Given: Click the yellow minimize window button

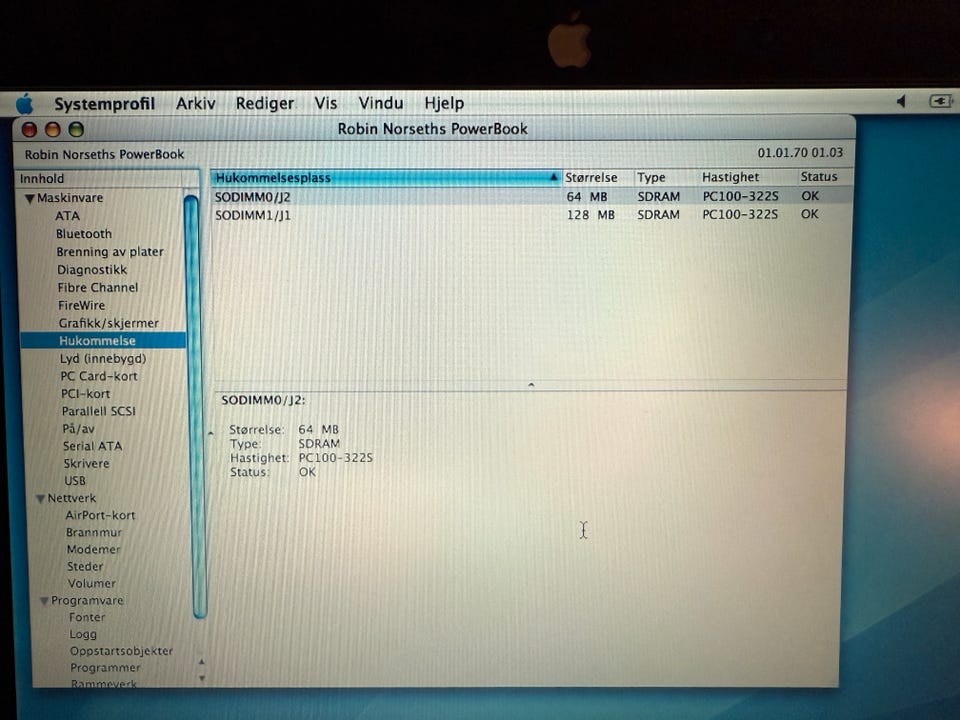Looking at the screenshot, I should [53, 130].
